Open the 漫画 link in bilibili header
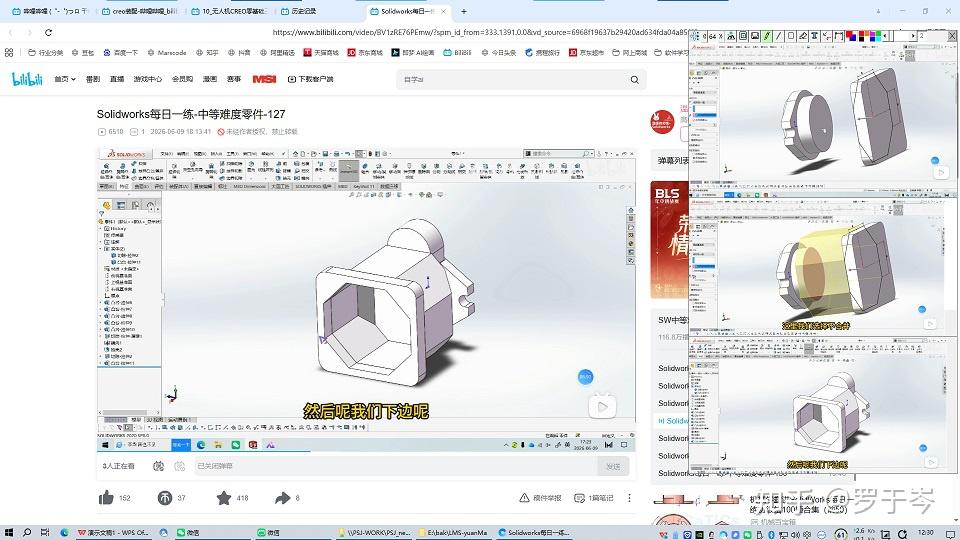 coord(209,79)
